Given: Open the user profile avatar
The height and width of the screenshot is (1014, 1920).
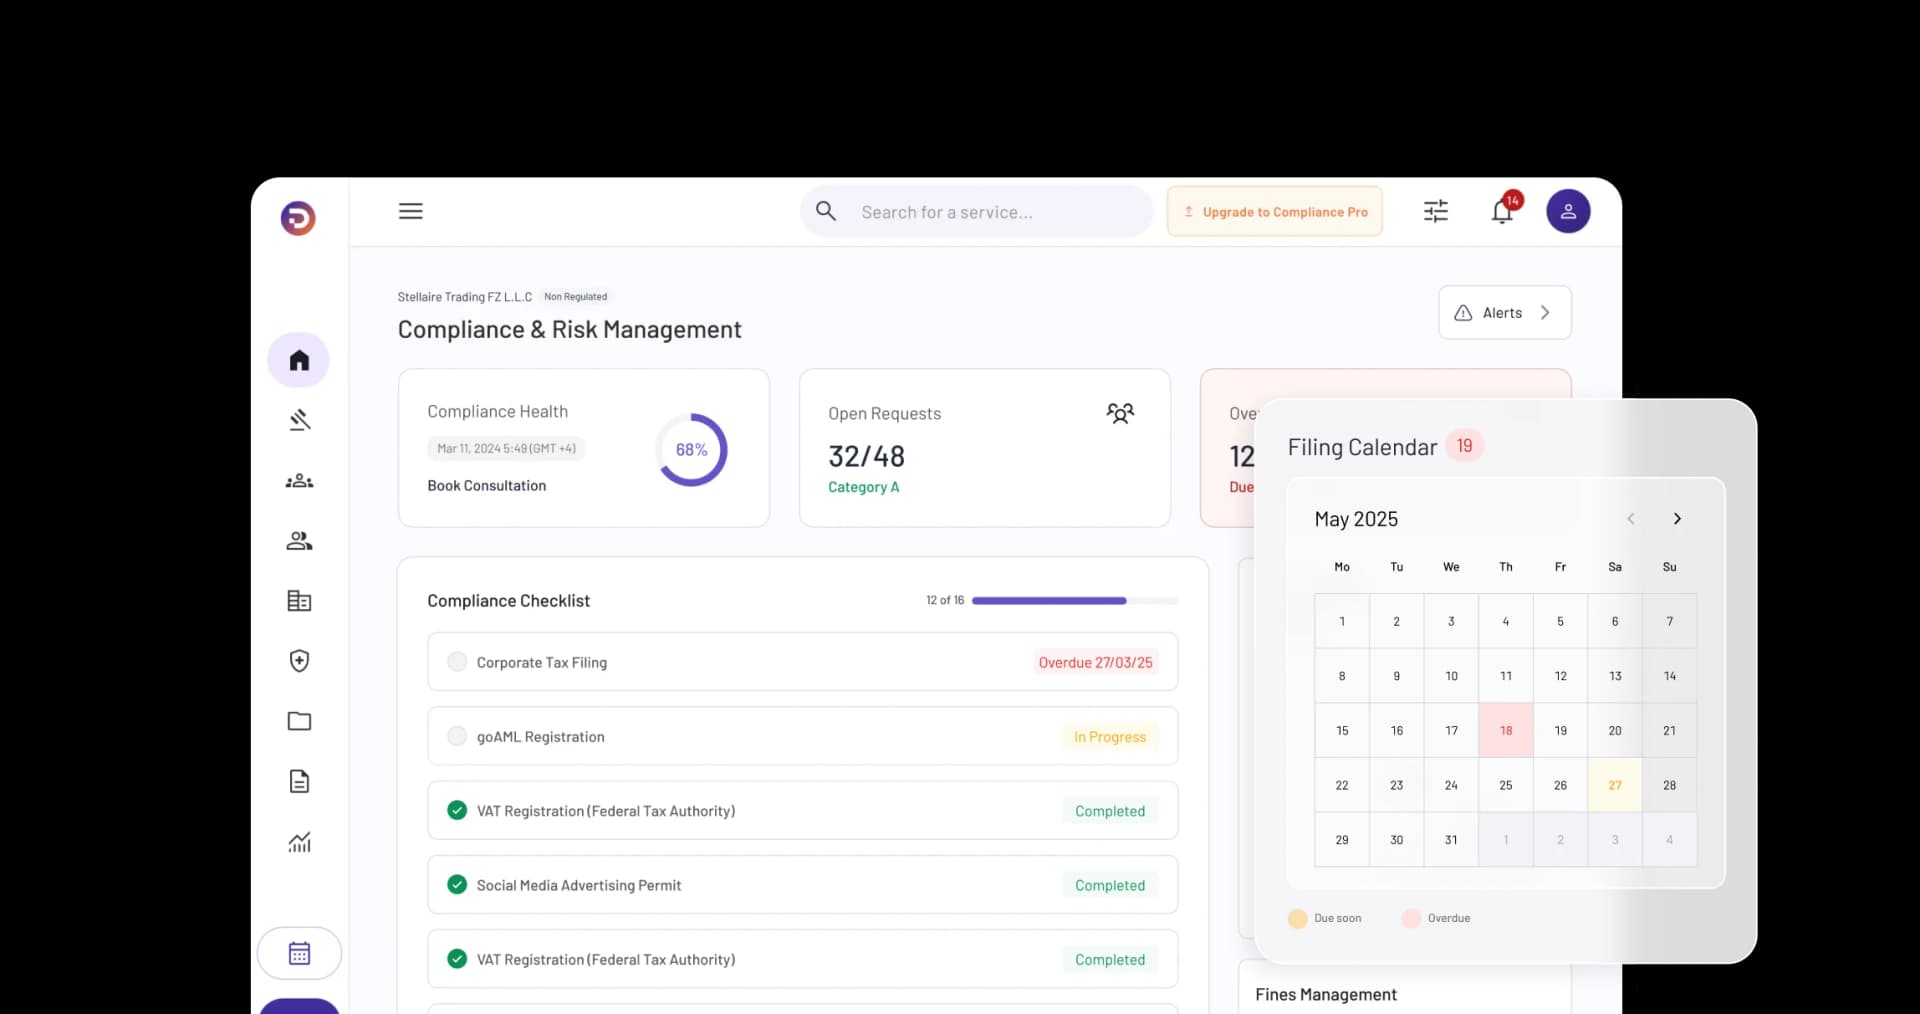Looking at the screenshot, I should tap(1568, 211).
